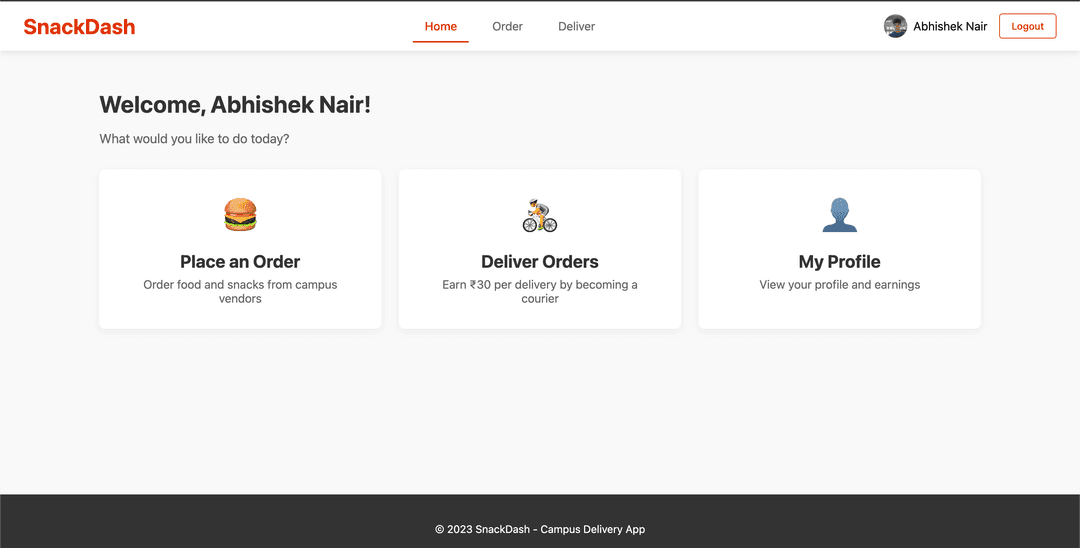Open the Place an Order card title
1080x548 pixels.
point(240,262)
